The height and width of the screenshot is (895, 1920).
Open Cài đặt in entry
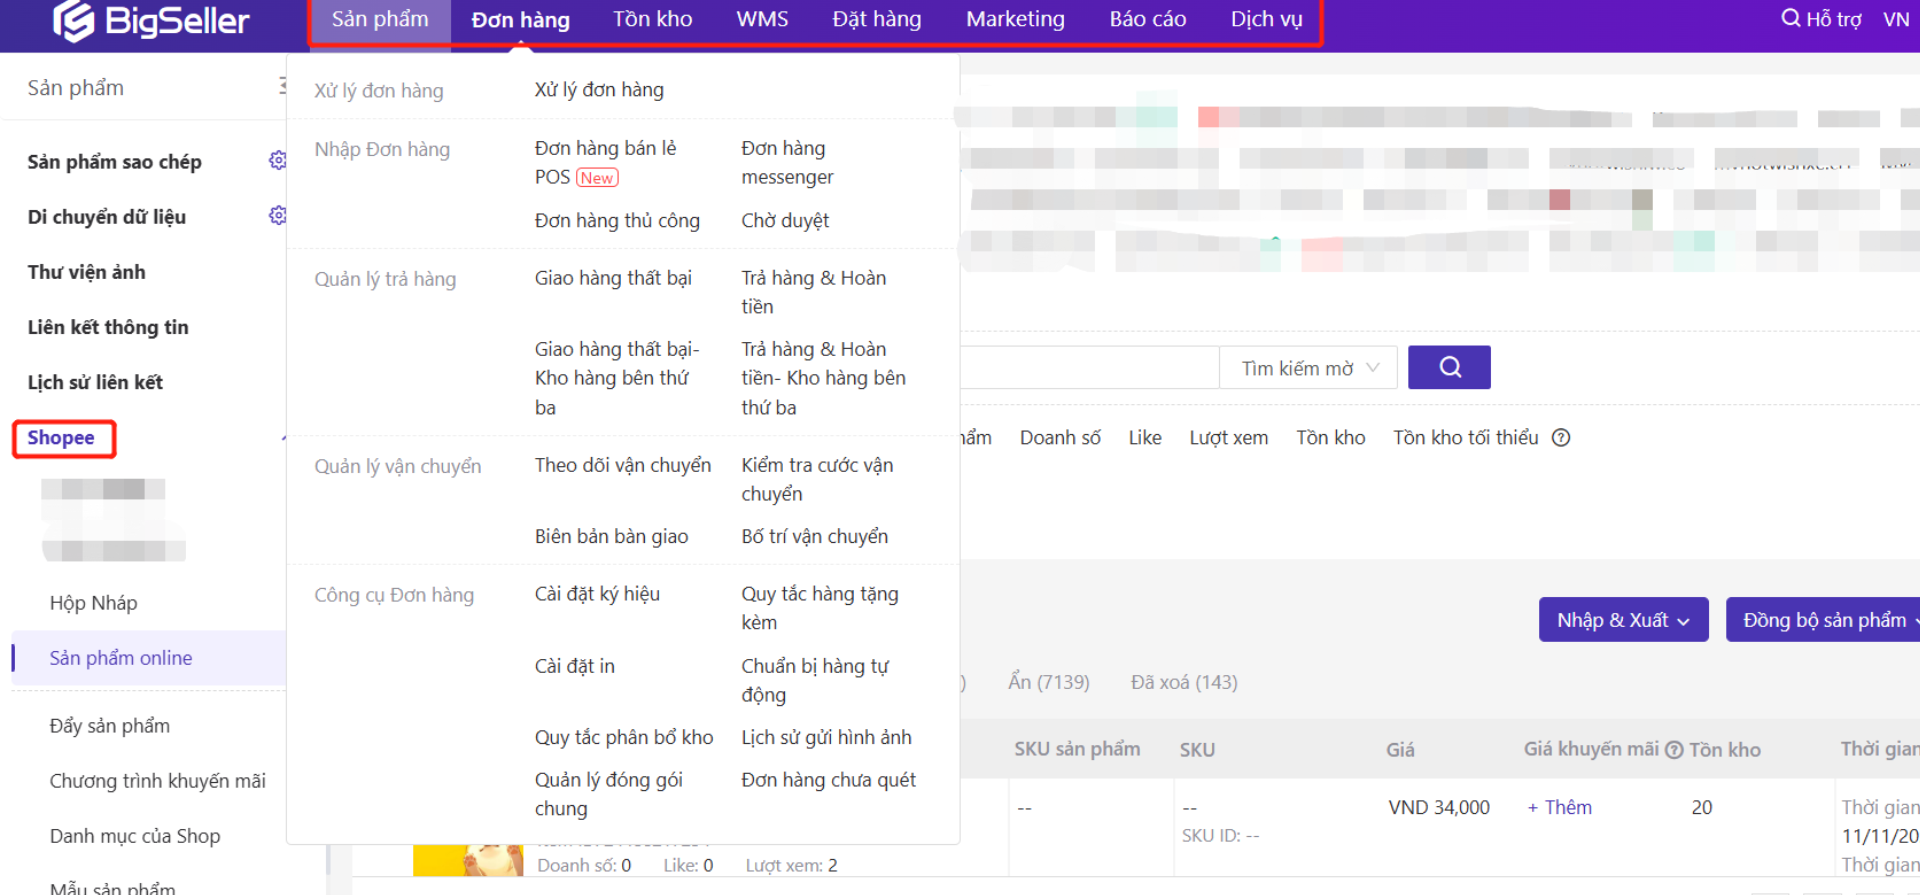tap(574, 666)
